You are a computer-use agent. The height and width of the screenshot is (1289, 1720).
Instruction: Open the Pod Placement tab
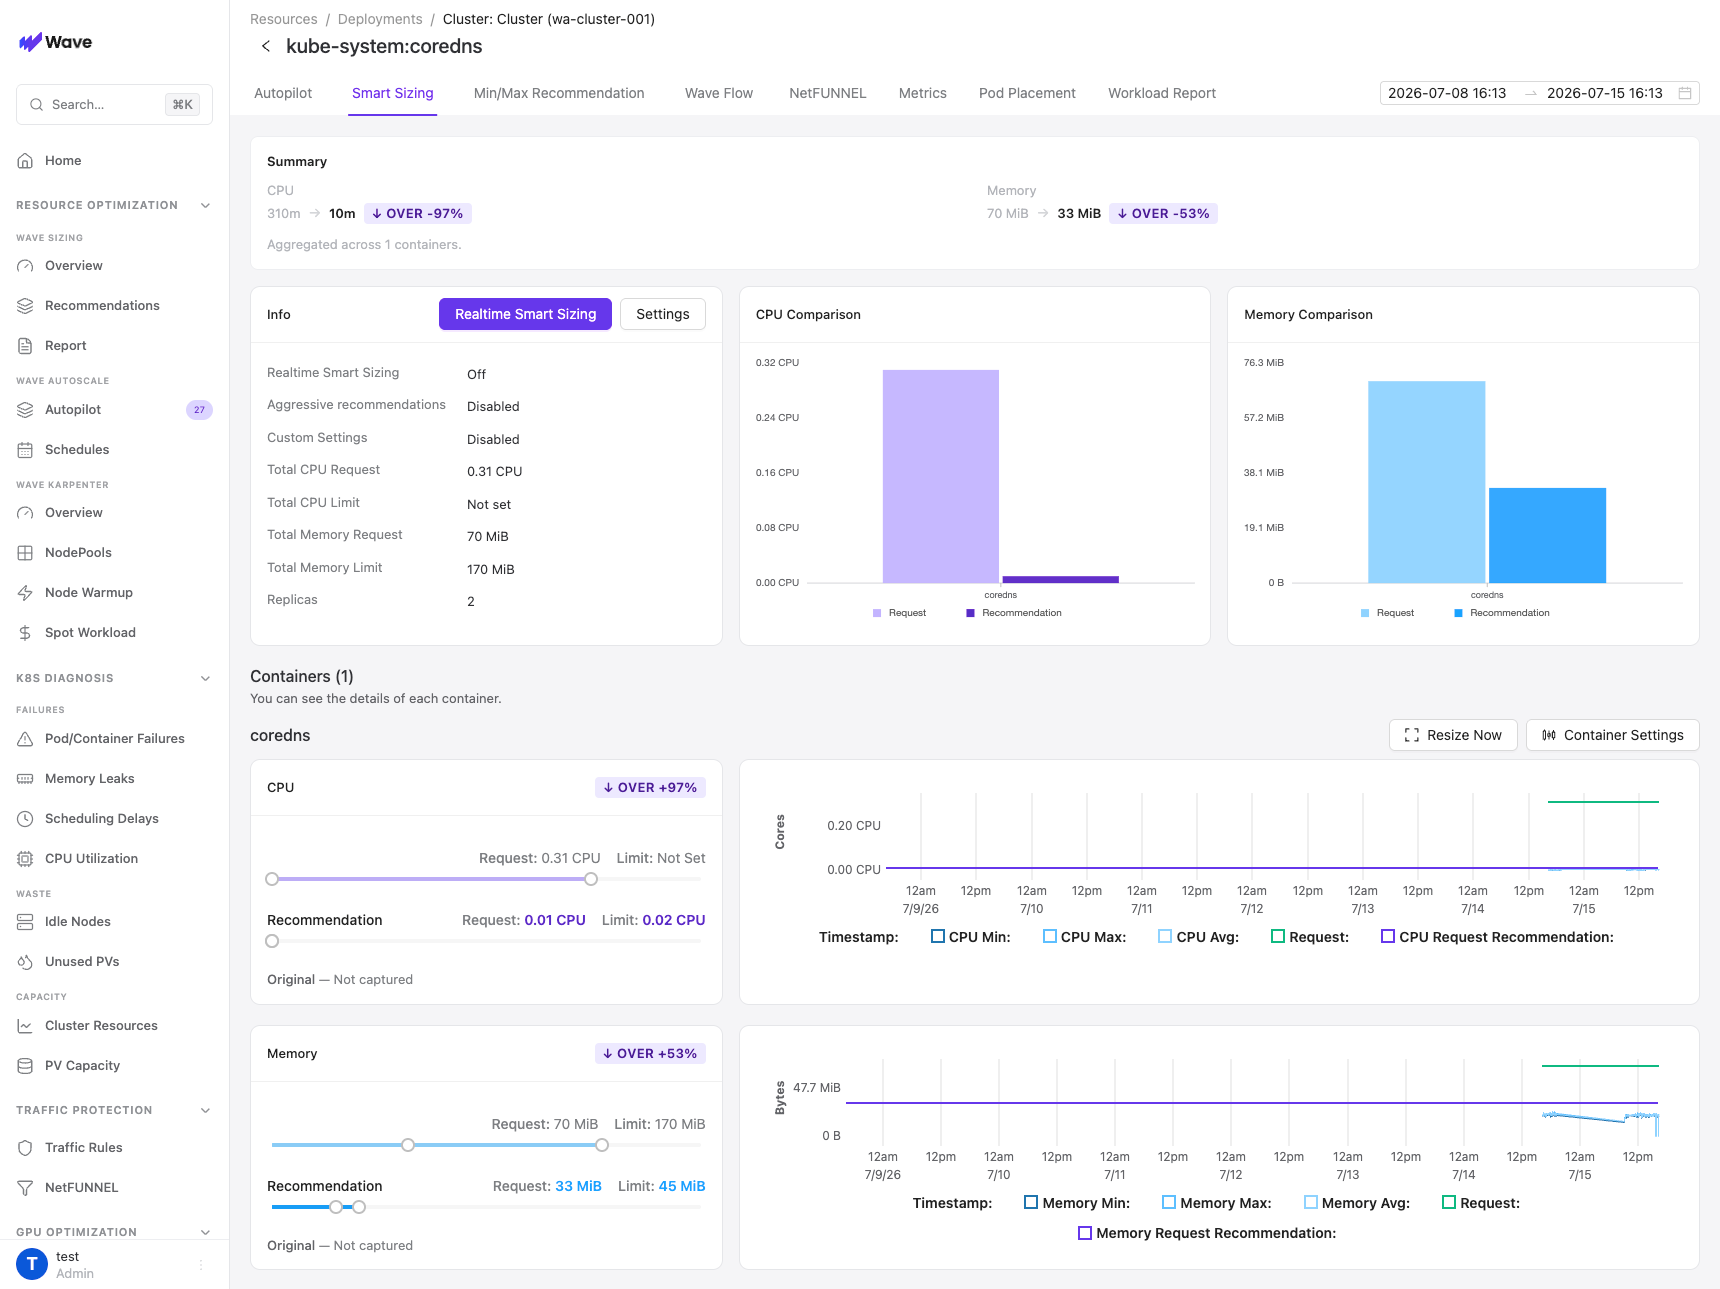(1027, 93)
